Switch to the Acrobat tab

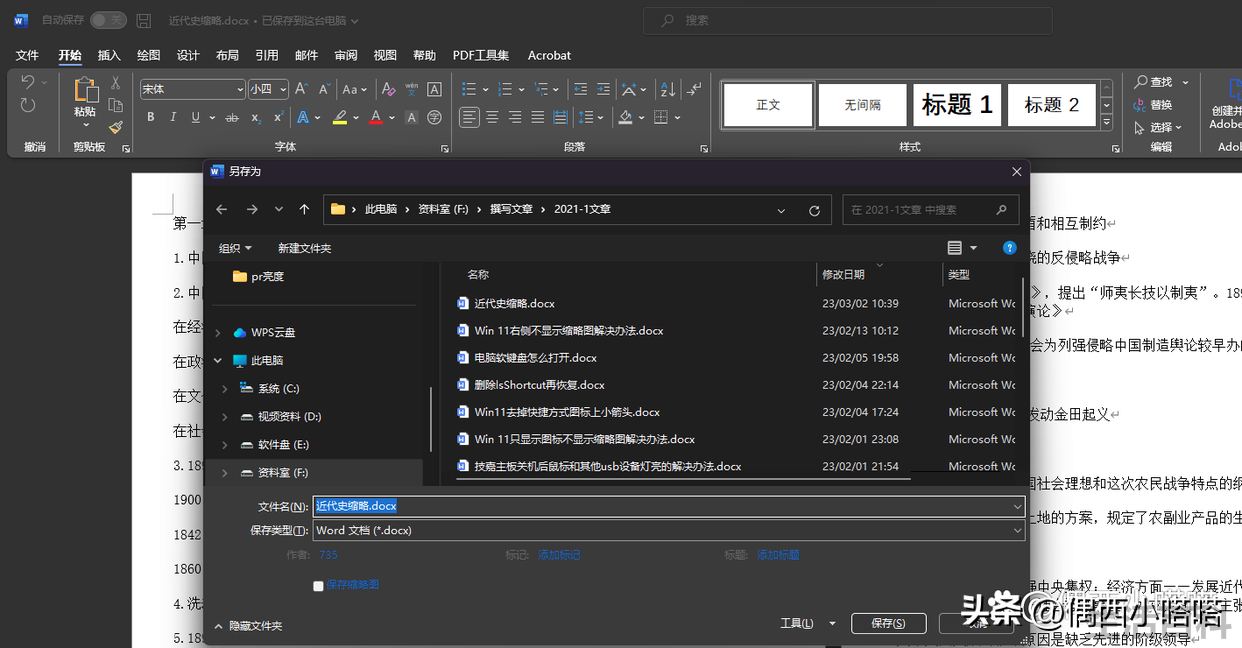(549, 55)
